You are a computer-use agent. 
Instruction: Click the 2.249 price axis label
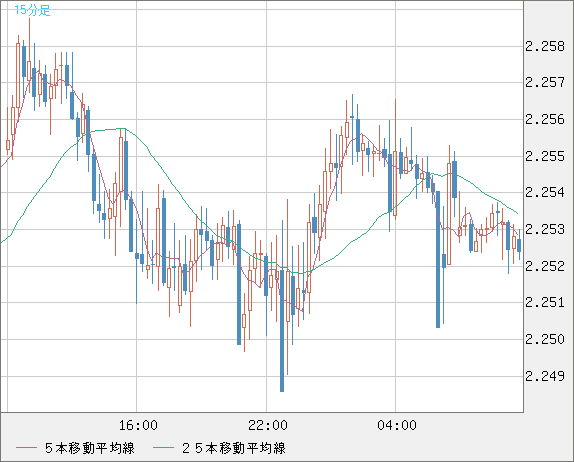point(545,376)
